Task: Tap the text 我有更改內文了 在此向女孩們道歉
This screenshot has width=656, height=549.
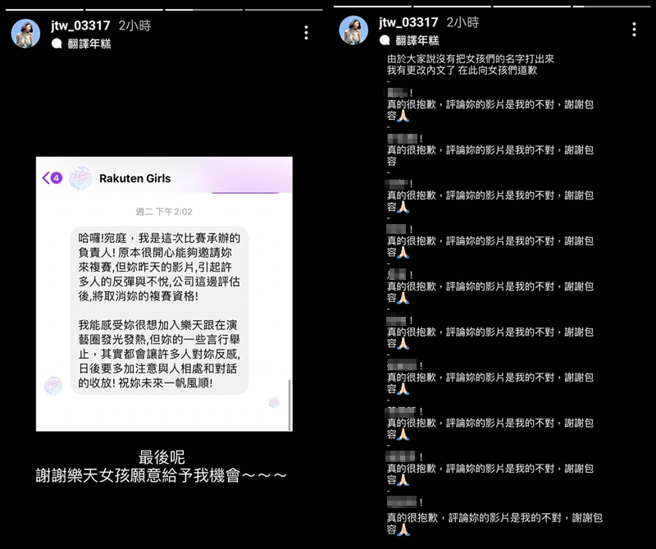Action: (462, 70)
